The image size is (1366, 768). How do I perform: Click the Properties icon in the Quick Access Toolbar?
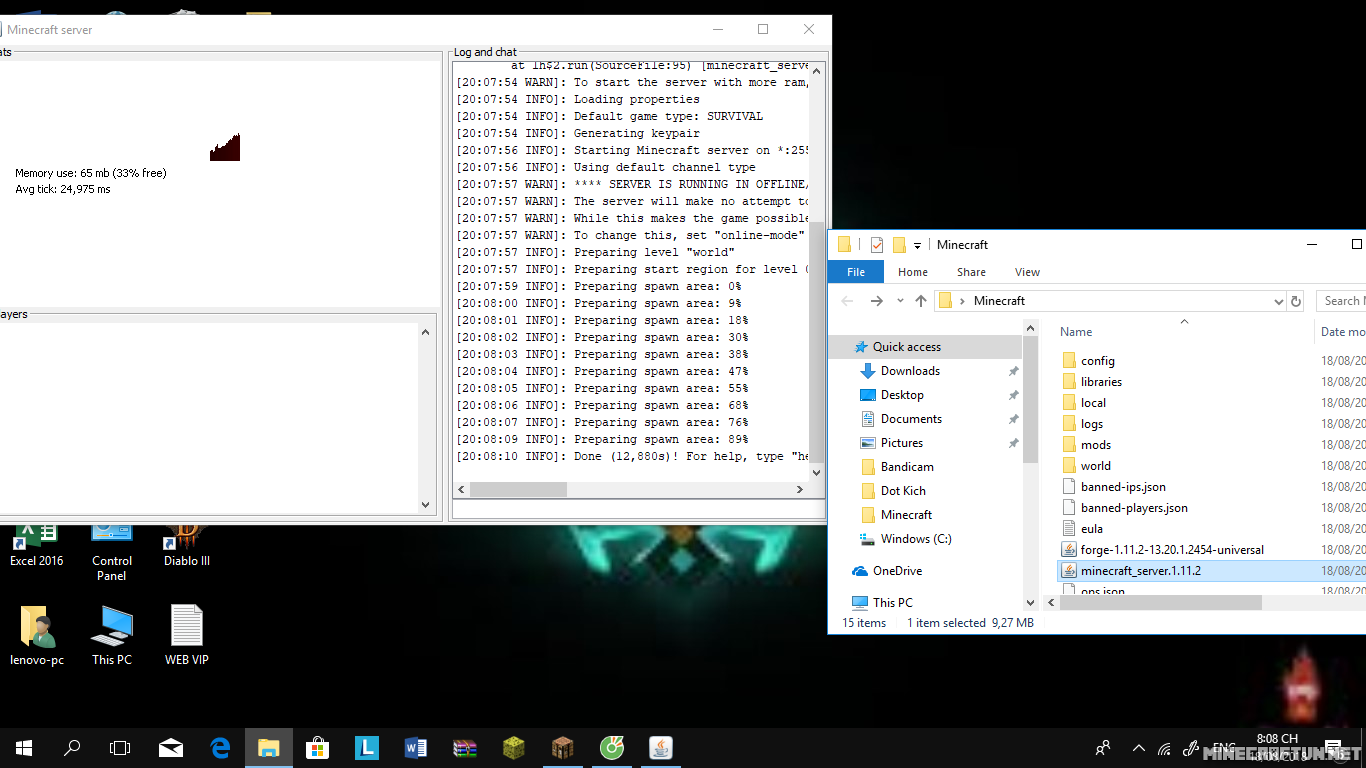(877, 245)
